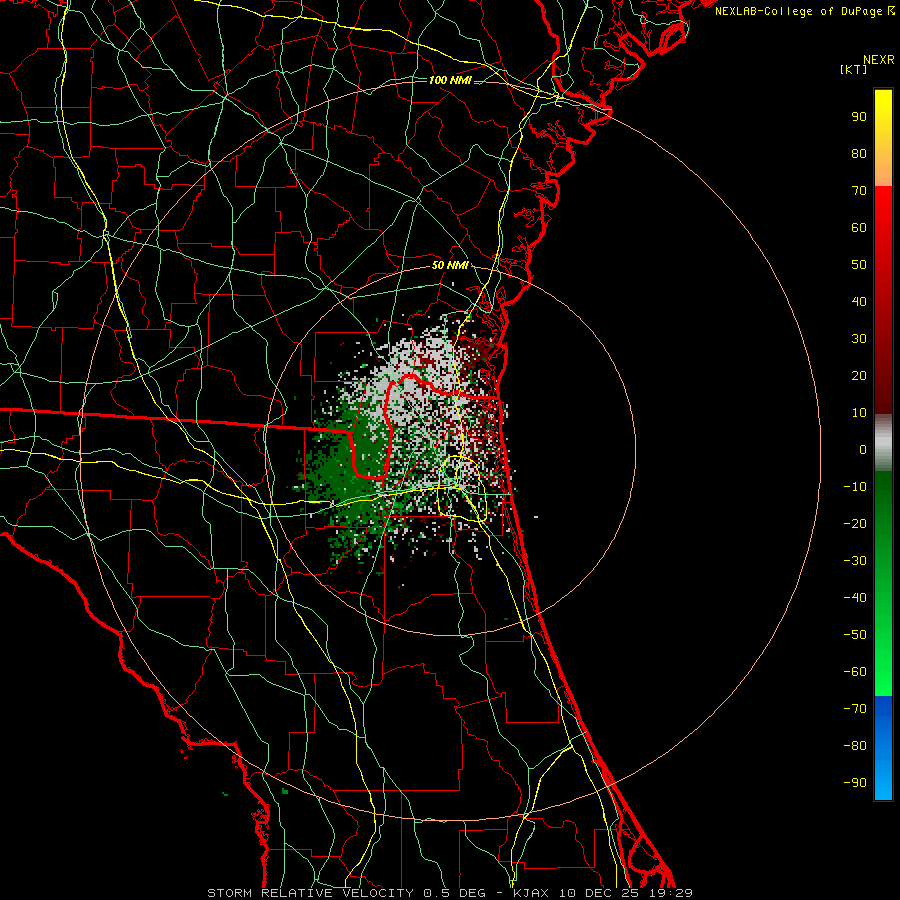Select the positive 90 scale value
Screen dimensions: 900x900
point(859,117)
